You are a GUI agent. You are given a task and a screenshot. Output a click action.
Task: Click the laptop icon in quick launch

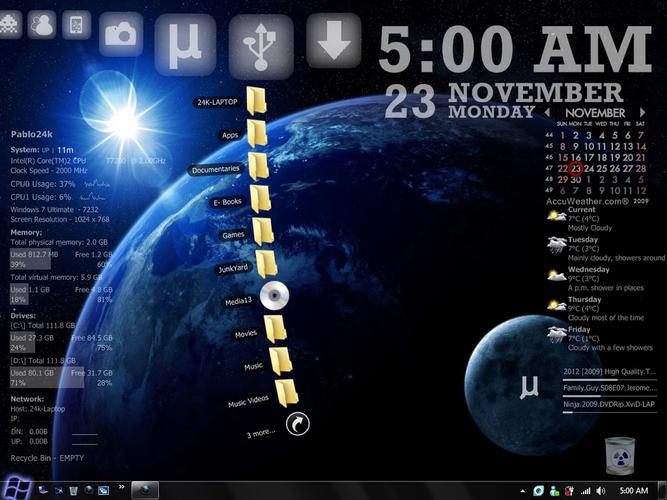tap(43, 491)
